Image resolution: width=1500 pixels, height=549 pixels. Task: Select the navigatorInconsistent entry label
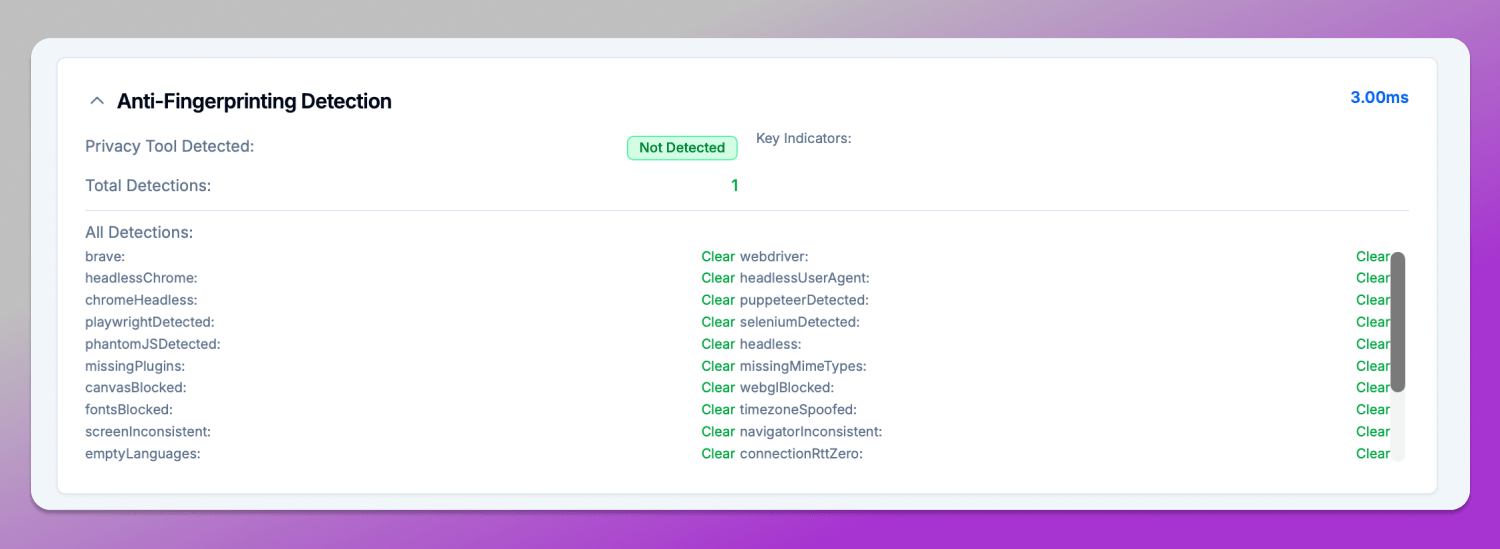point(810,432)
